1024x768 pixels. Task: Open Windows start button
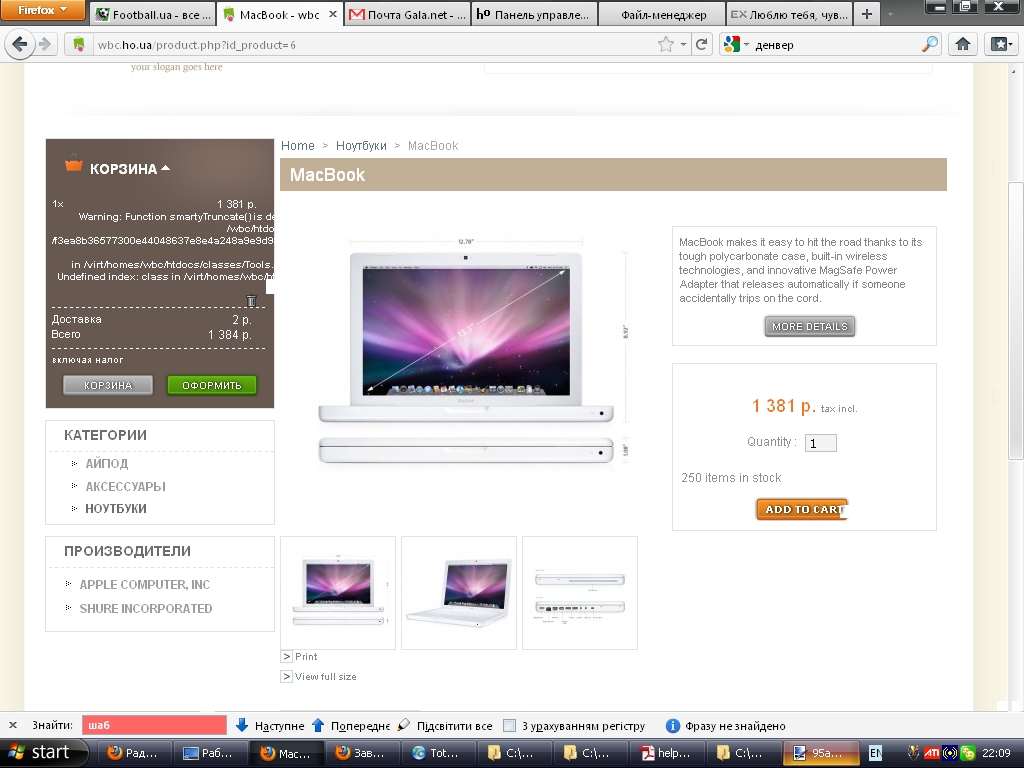(42, 753)
